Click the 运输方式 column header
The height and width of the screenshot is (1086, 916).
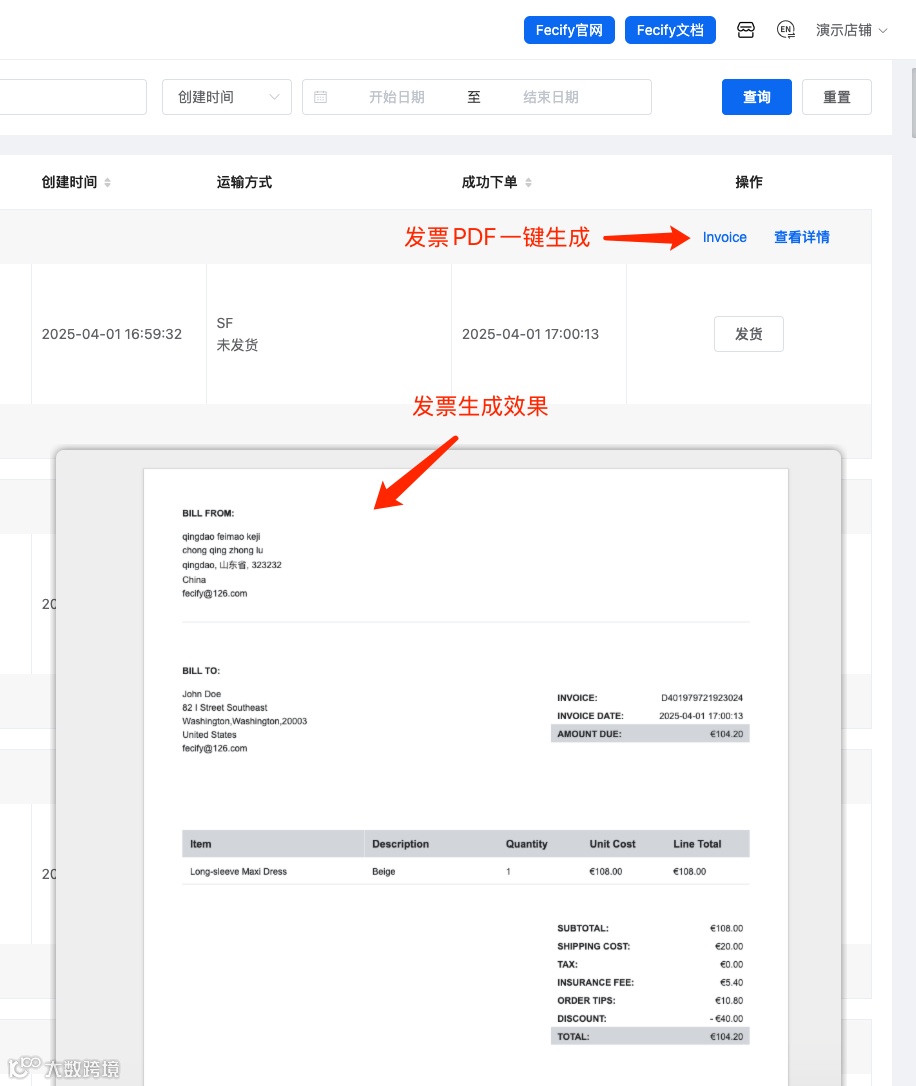tap(244, 182)
